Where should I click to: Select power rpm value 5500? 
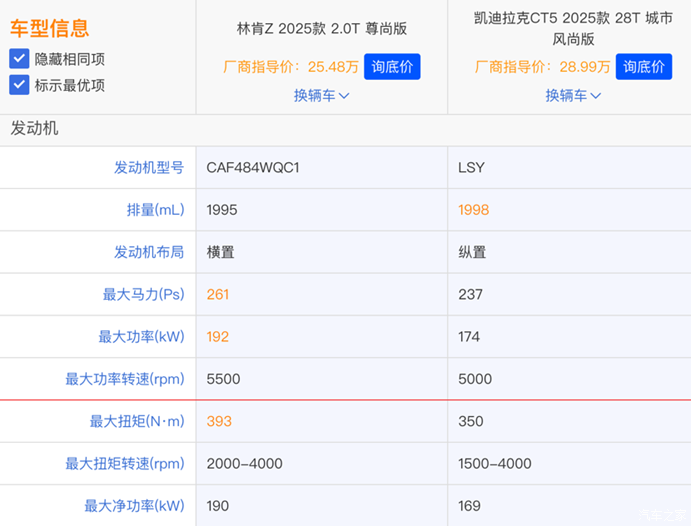click(223, 379)
